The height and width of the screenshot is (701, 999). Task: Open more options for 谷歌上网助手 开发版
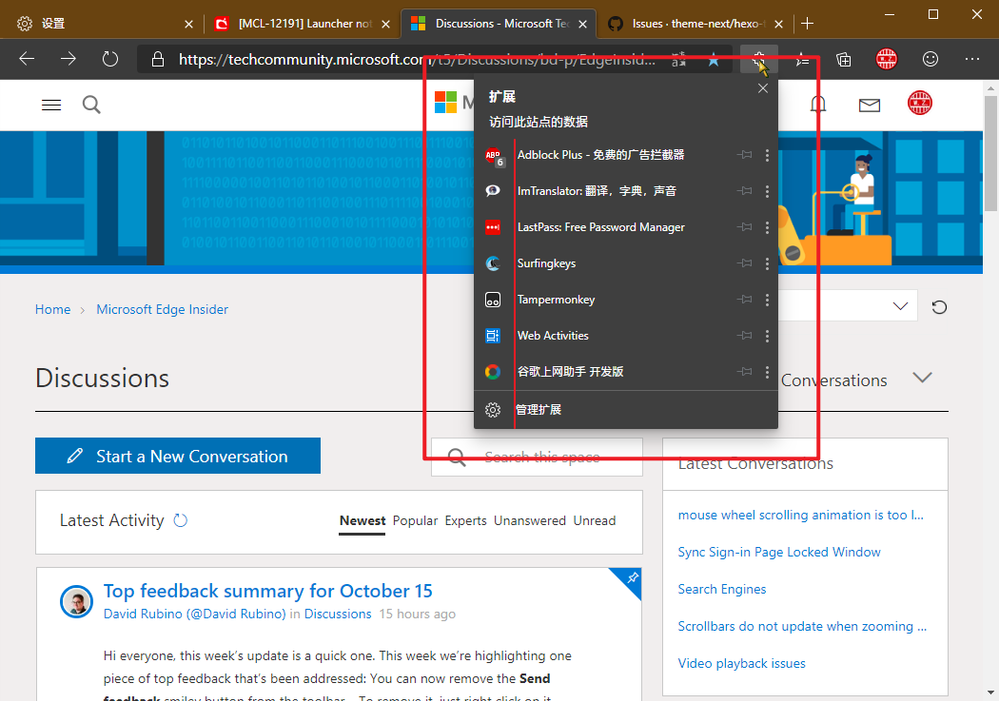click(767, 372)
